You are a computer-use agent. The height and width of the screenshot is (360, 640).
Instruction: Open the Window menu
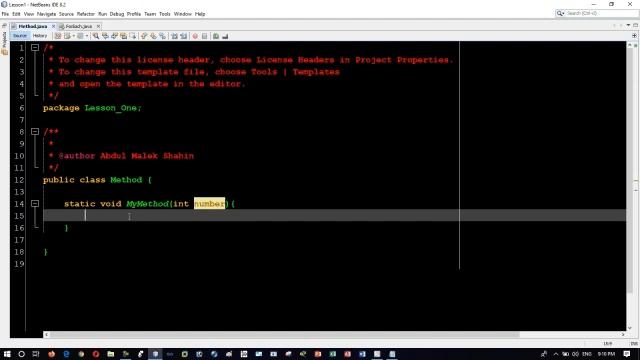click(182, 14)
